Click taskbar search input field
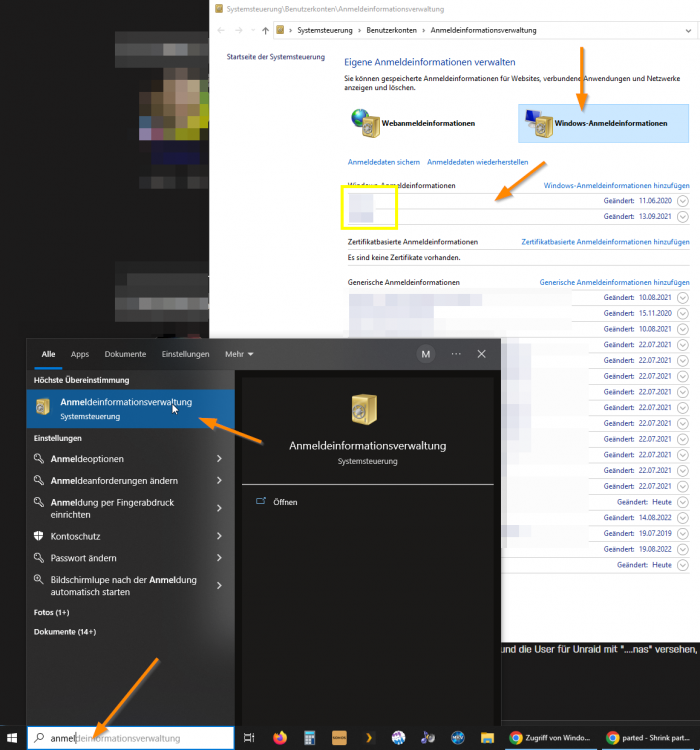 pyautogui.click(x=131, y=738)
